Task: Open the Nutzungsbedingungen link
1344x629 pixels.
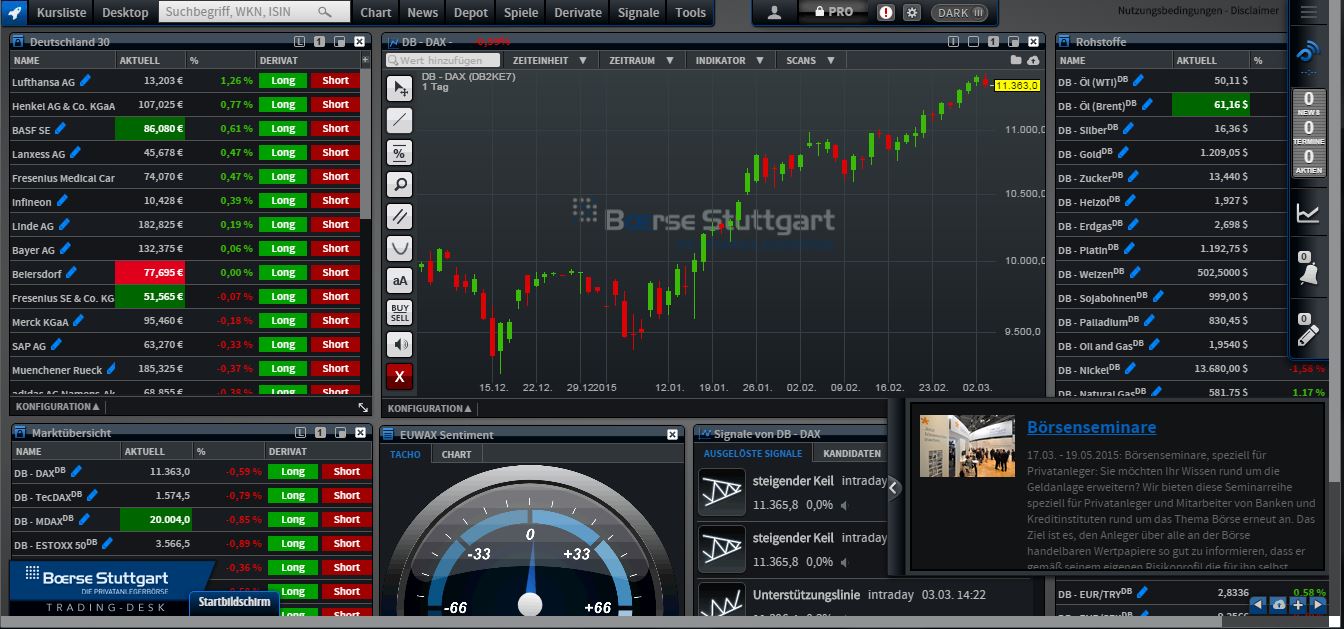Action: [x=1171, y=10]
